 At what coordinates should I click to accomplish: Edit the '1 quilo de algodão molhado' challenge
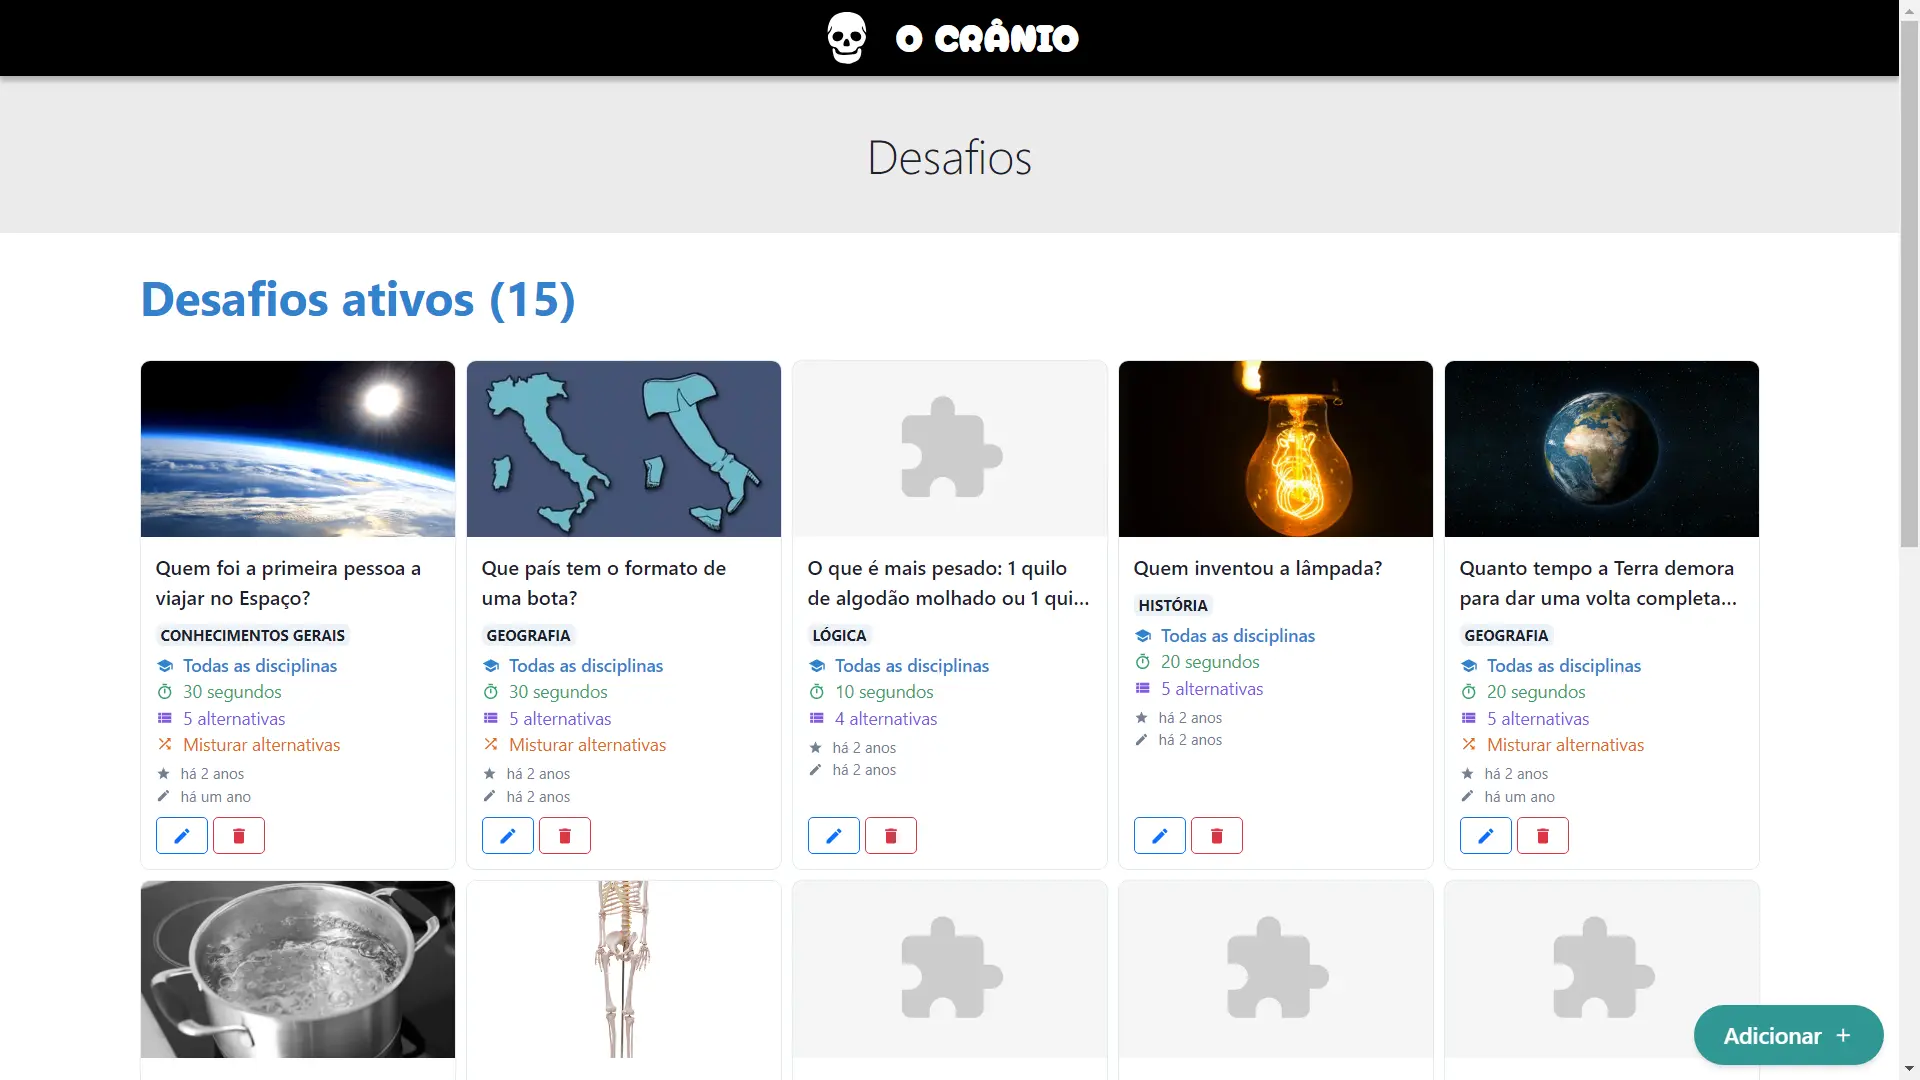834,835
